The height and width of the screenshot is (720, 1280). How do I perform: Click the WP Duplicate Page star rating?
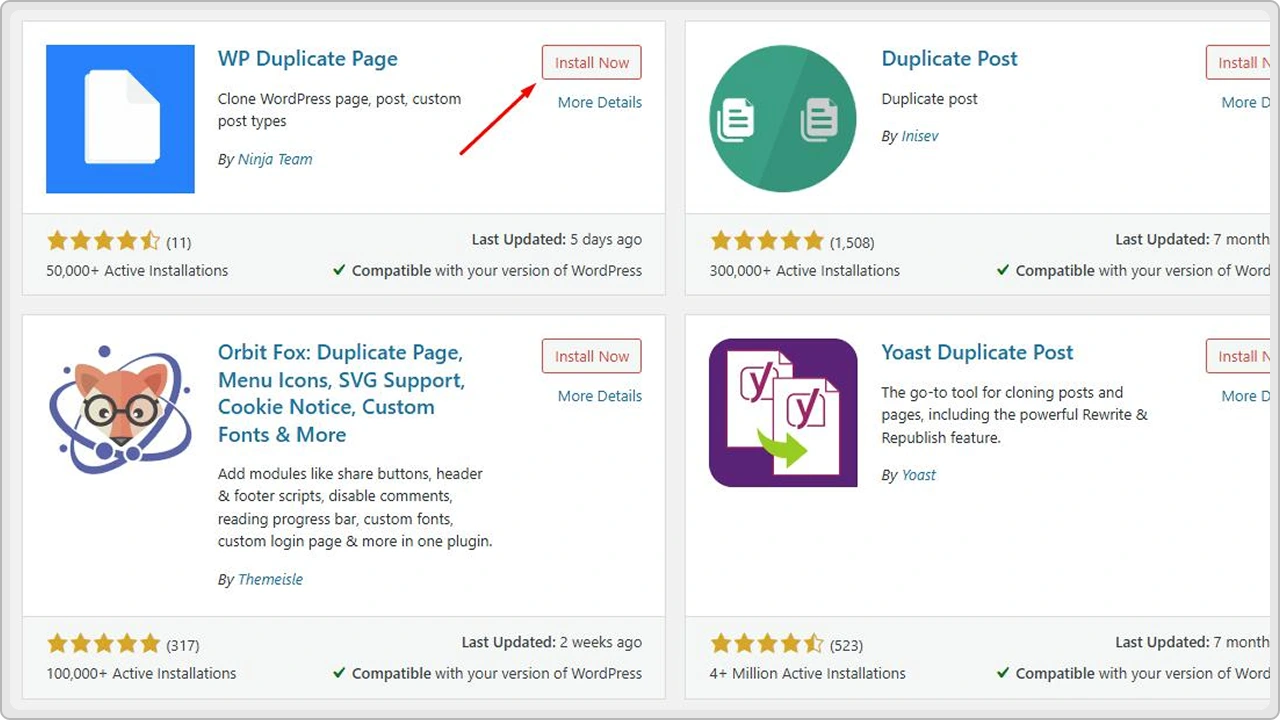(103, 241)
